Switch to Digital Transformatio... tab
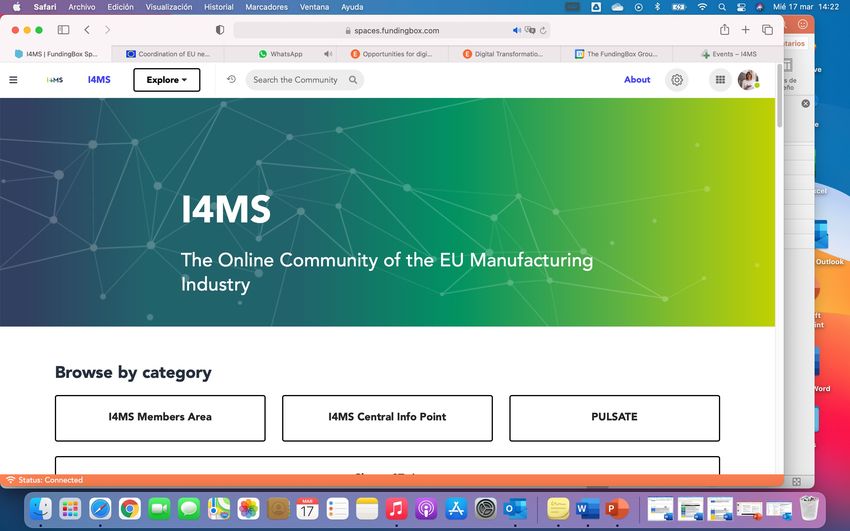The height and width of the screenshot is (531, 850). [504, 54]
